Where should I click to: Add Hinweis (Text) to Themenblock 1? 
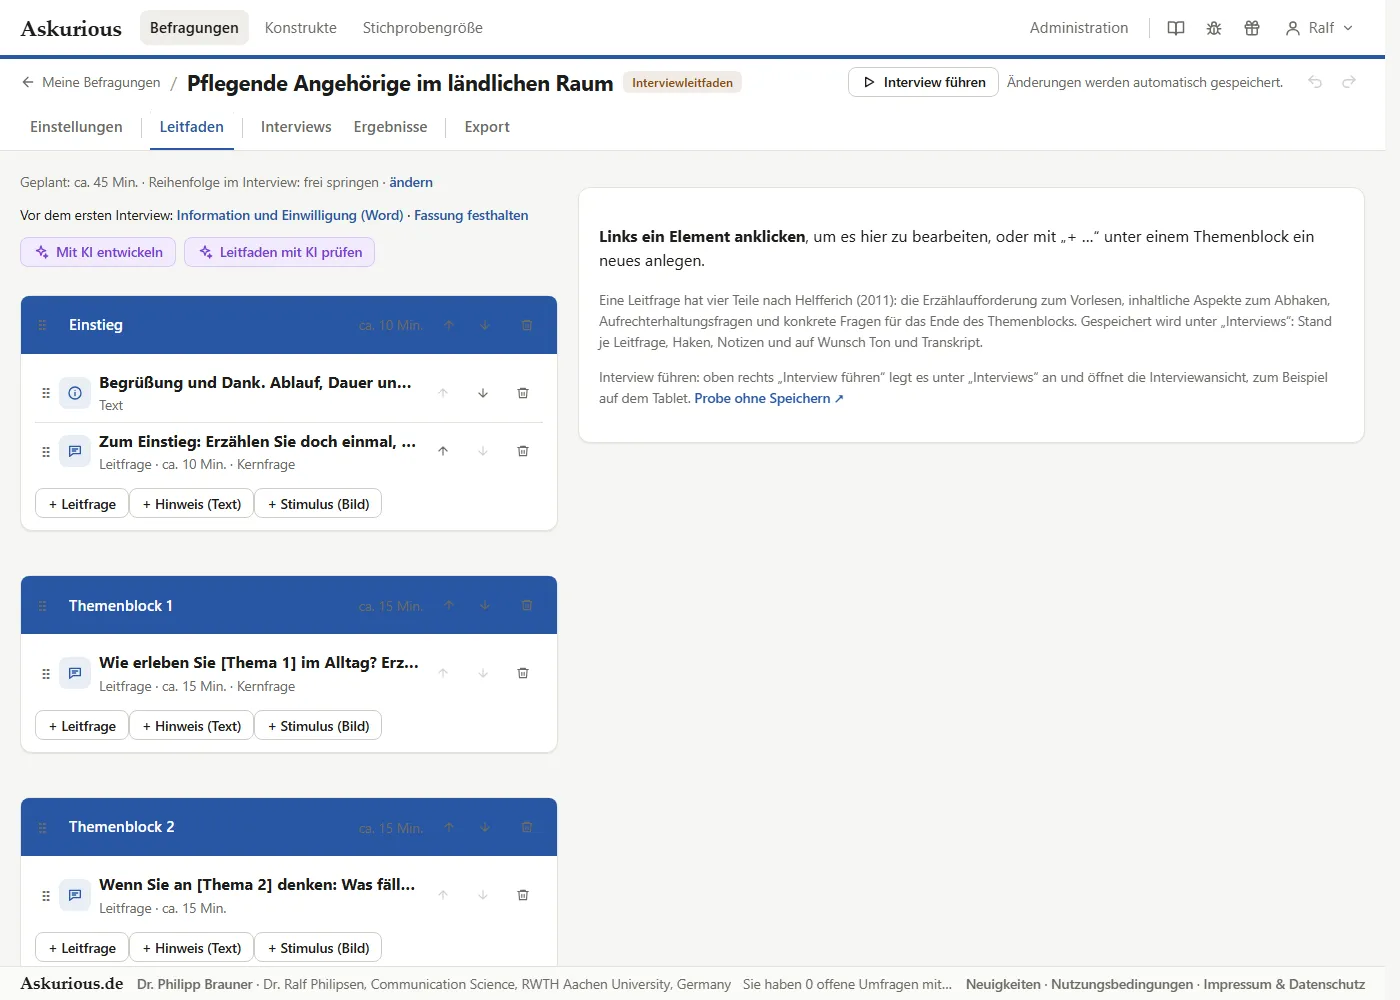click(x=192, y=726)
